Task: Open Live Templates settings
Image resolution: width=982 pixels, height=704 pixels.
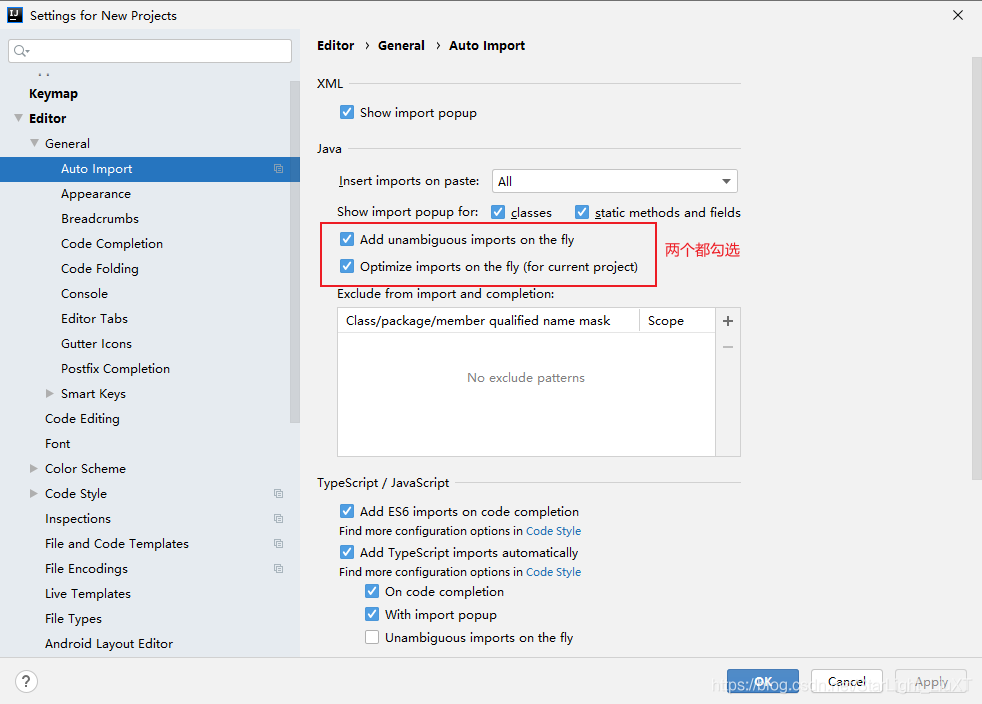Action: pyautogui.click(x=88, y=594)
